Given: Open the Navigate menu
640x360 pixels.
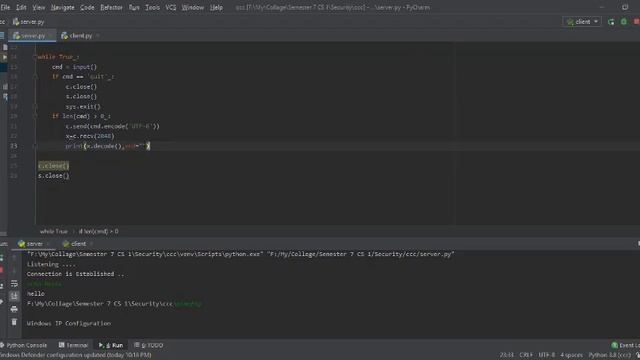Looking at the screenshot, I should click(x=63, y=7).
